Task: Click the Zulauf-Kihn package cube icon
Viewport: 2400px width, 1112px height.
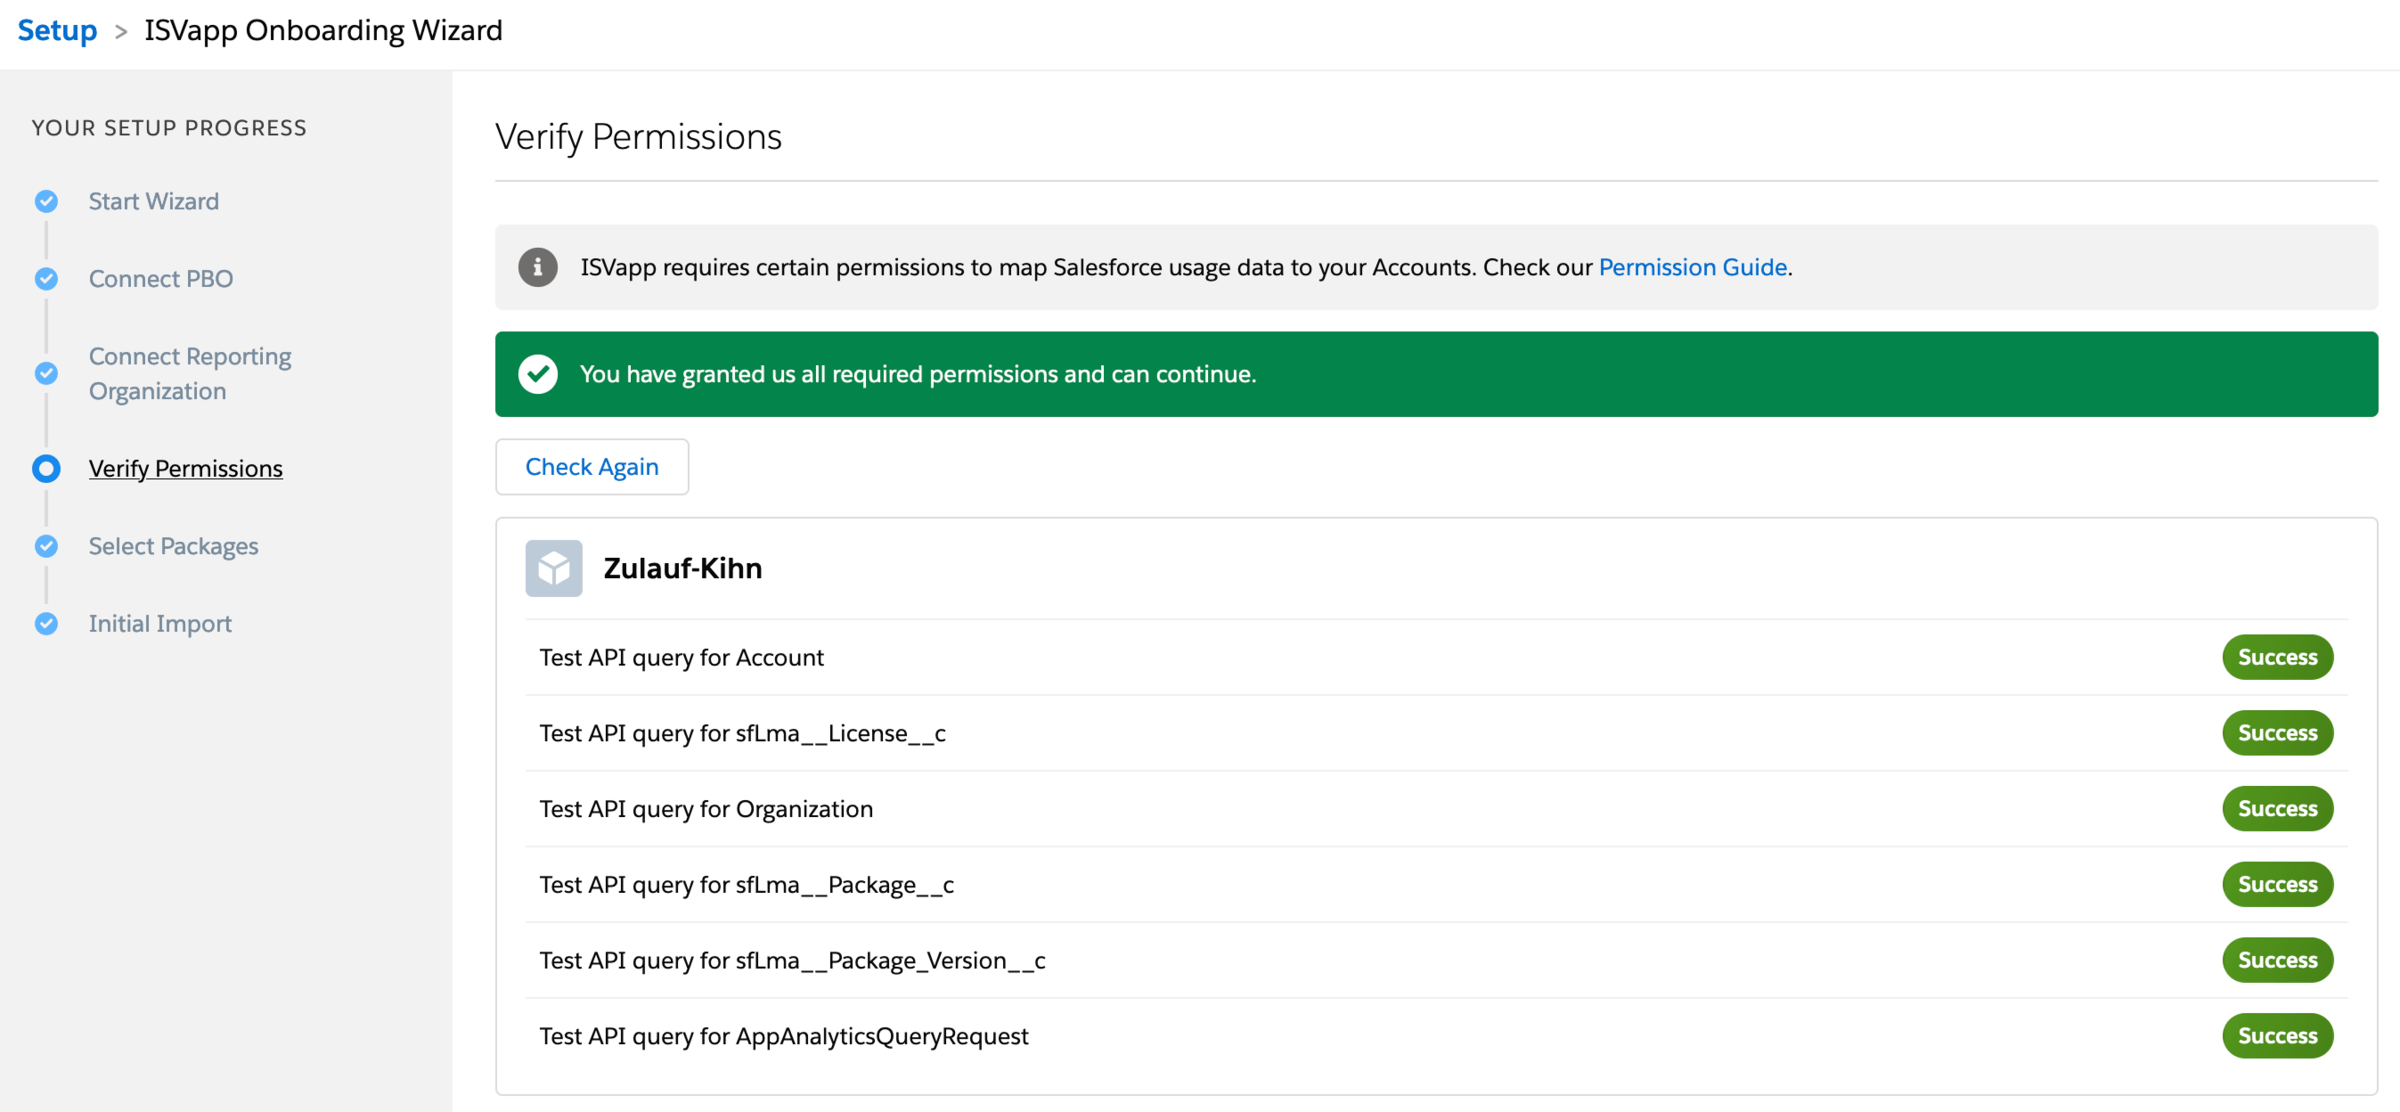Action: pos(554,568)
